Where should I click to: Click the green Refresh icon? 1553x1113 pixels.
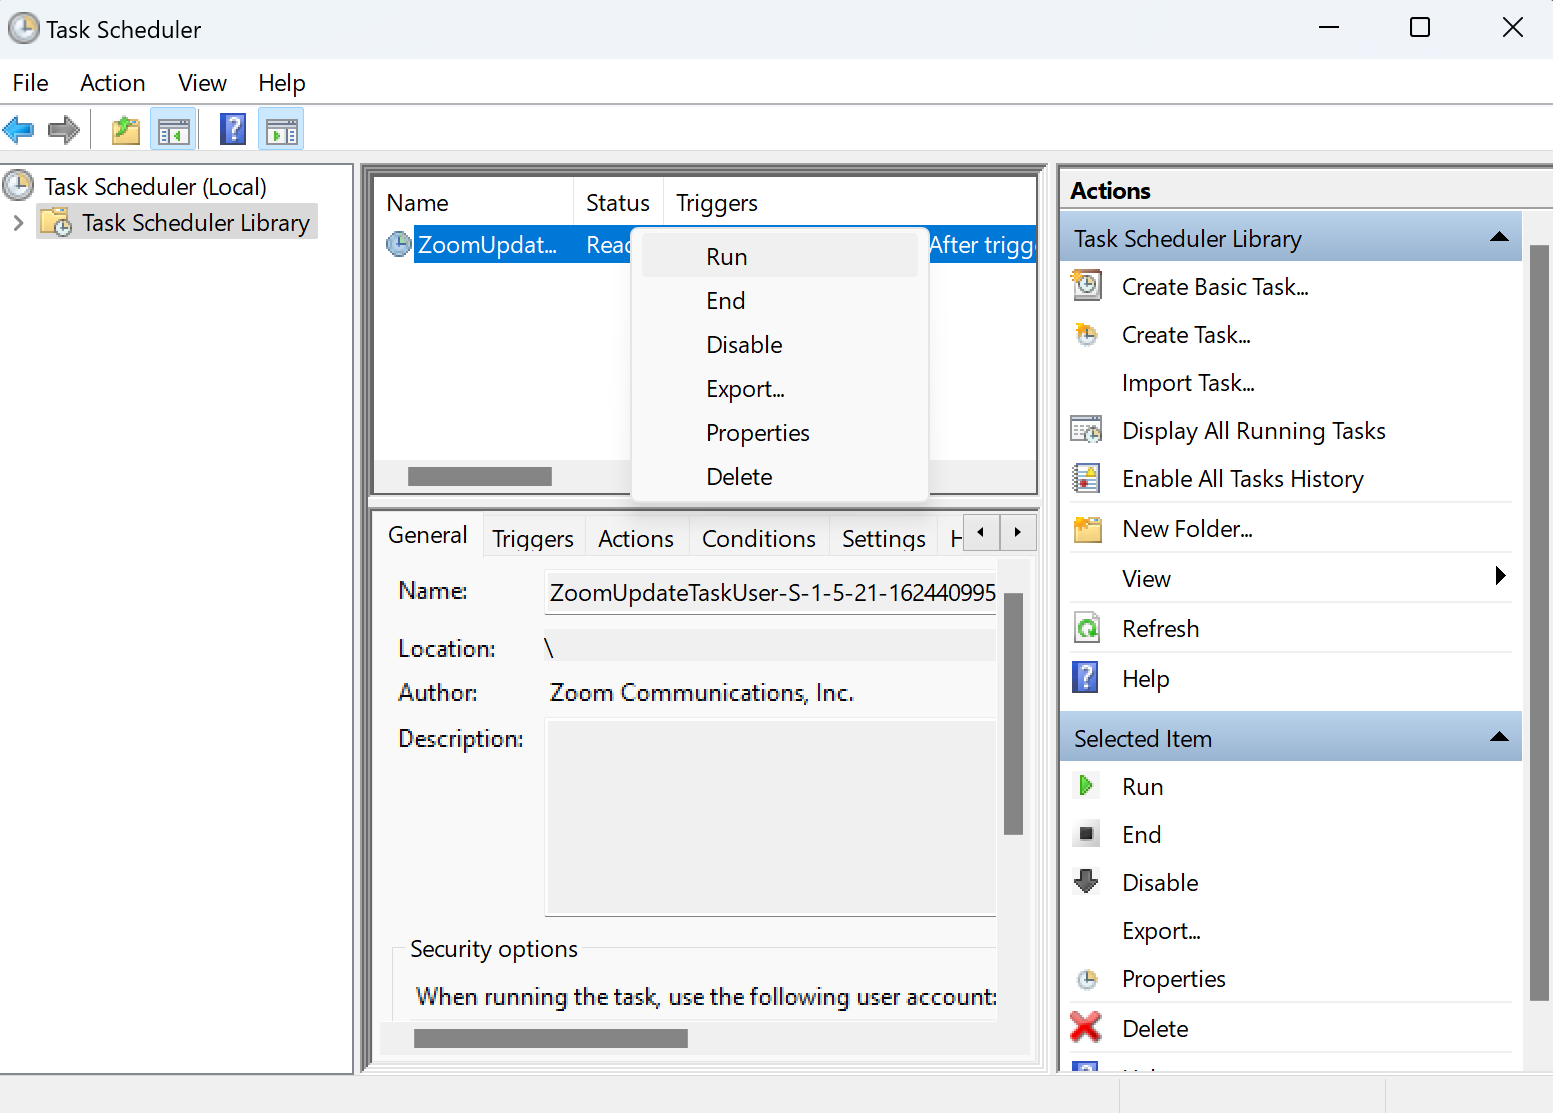tap(1087, 628)
